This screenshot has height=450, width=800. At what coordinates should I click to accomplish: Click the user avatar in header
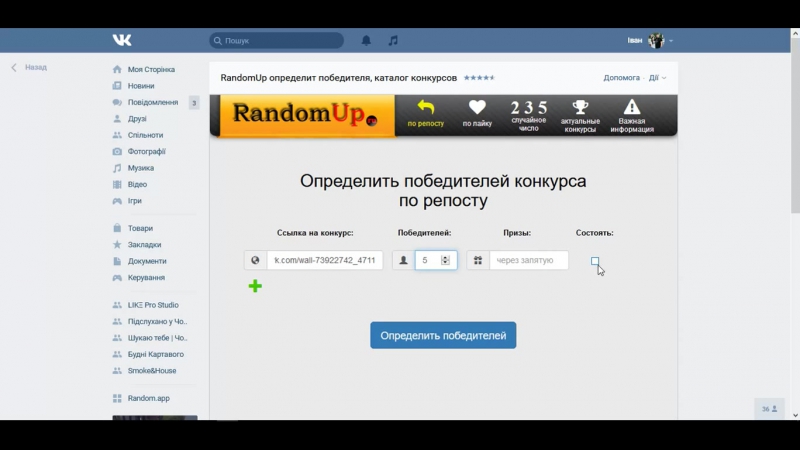coord(656,40)
